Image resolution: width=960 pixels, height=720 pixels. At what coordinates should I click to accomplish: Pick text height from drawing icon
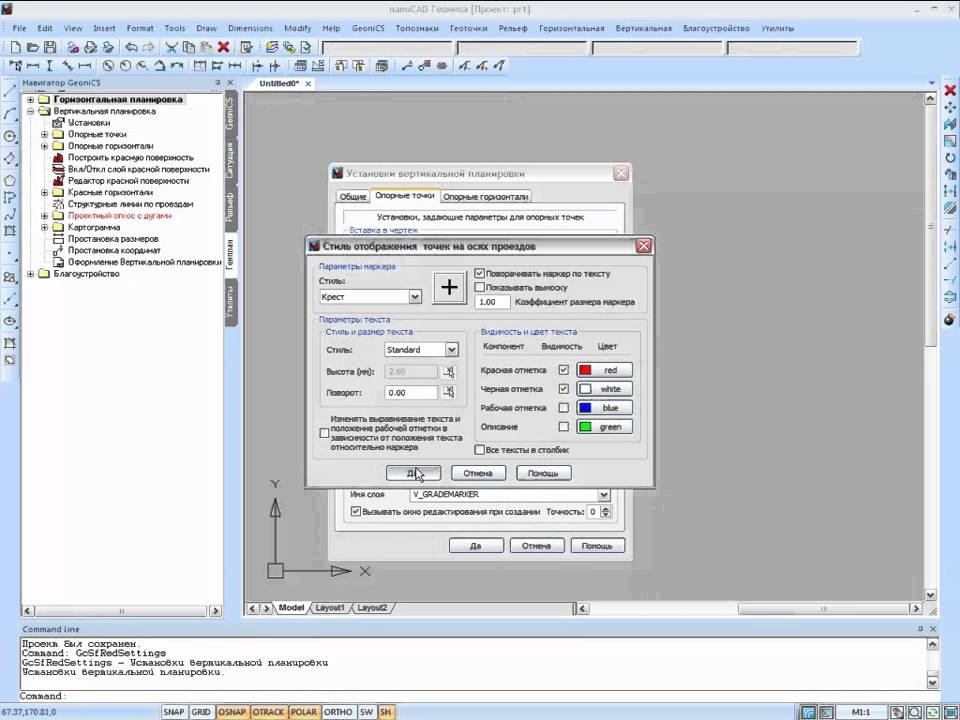point(449,372)
